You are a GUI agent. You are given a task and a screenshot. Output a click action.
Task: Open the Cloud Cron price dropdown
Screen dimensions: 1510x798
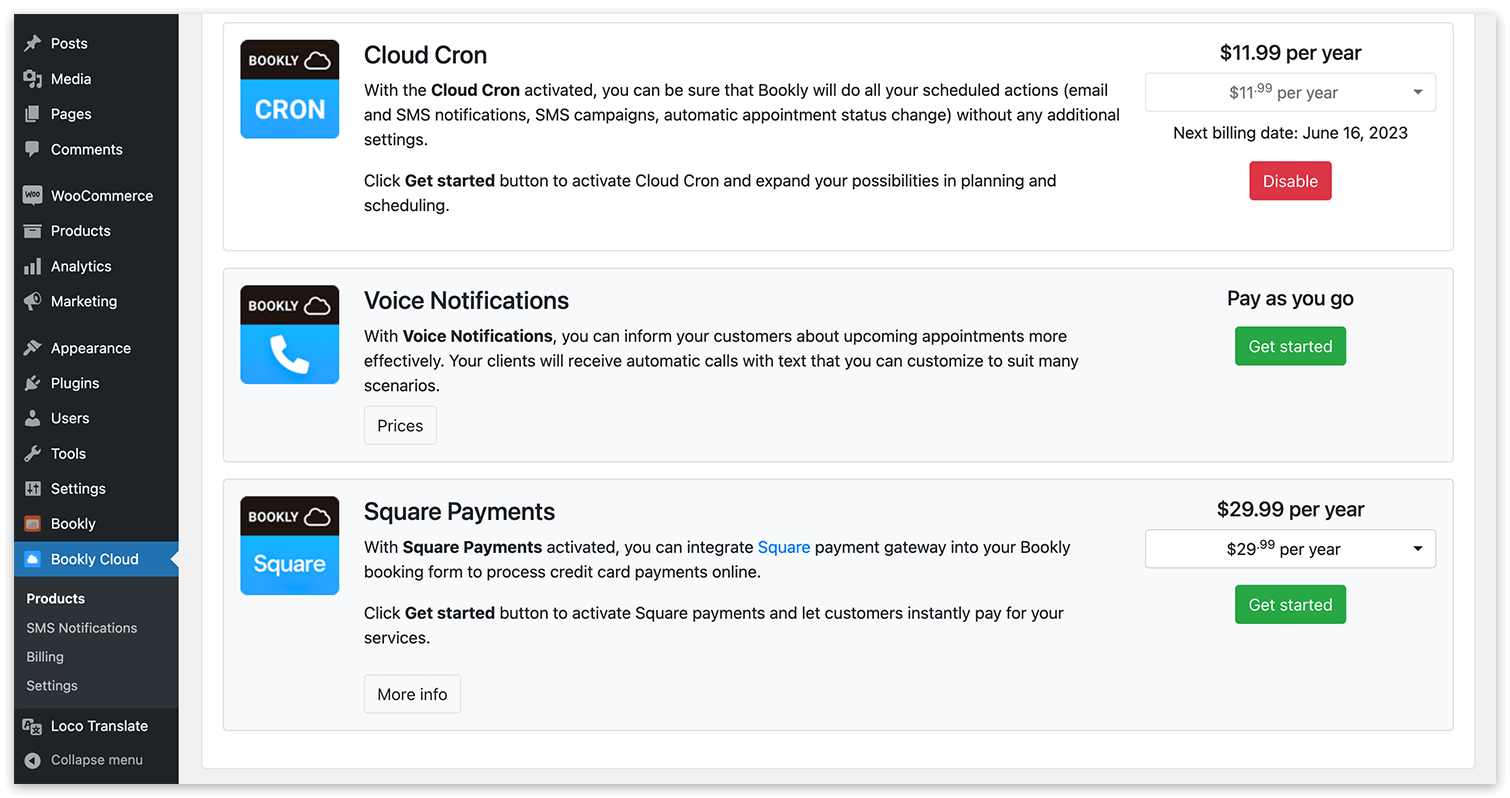[x=1290, y=93]
